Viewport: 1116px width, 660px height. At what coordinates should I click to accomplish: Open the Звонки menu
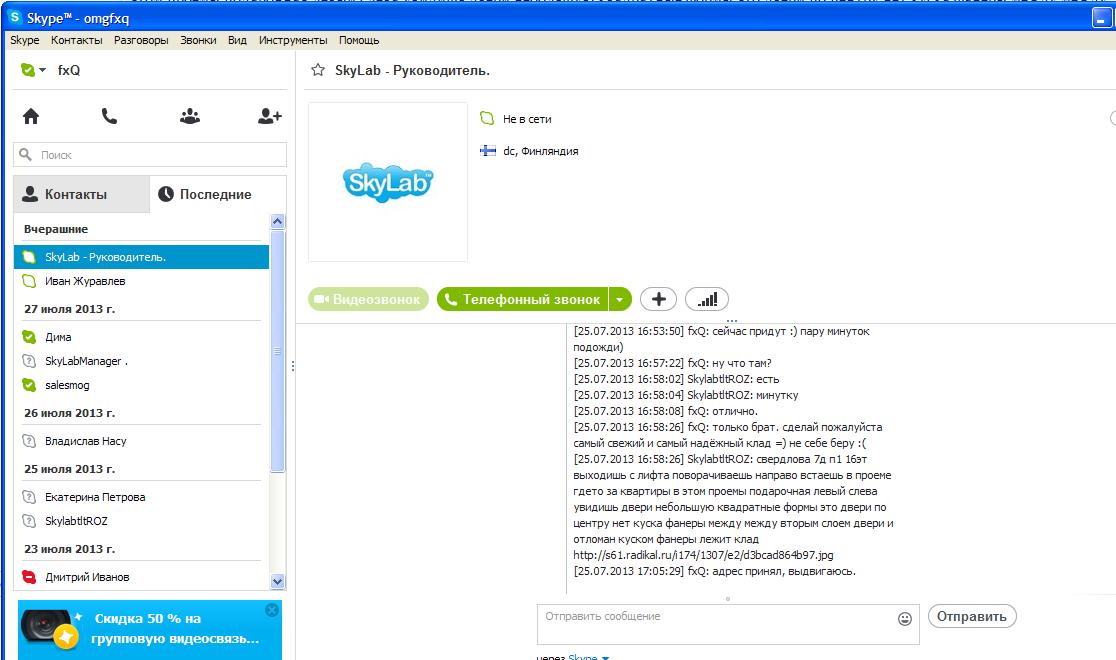coord(198,40)
